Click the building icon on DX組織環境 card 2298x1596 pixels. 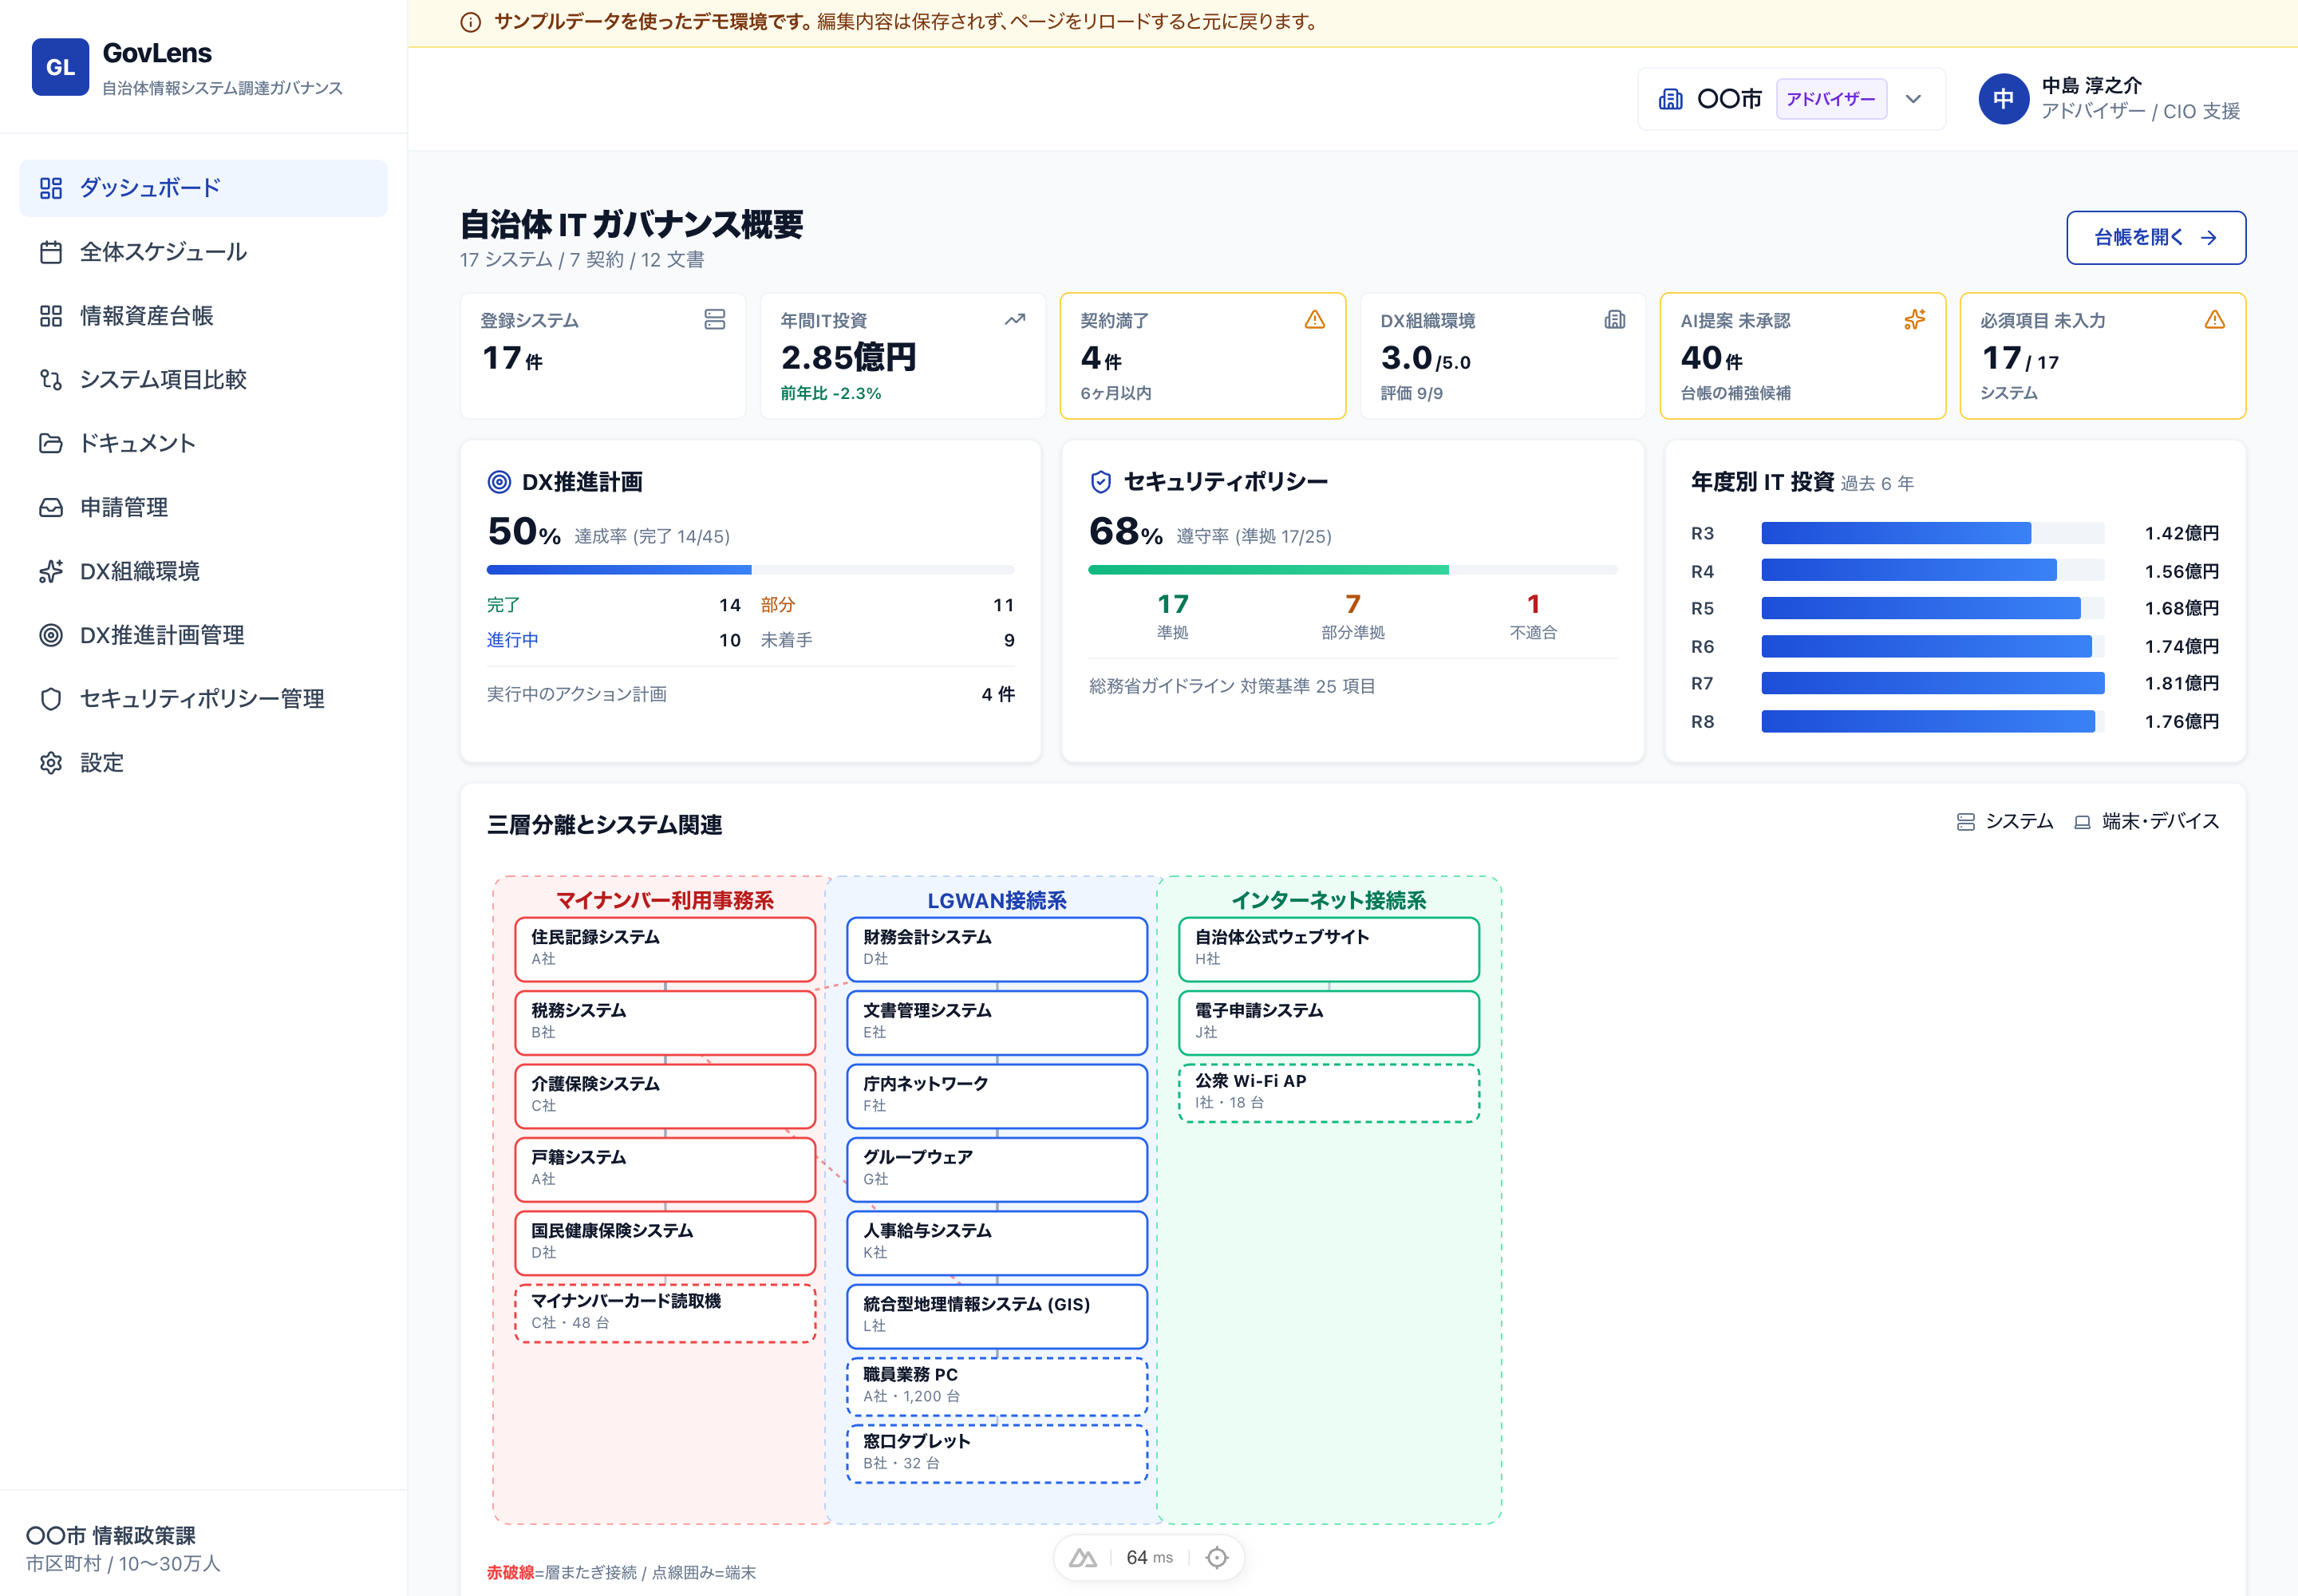pyautogui.click(x=1614, y=319)
